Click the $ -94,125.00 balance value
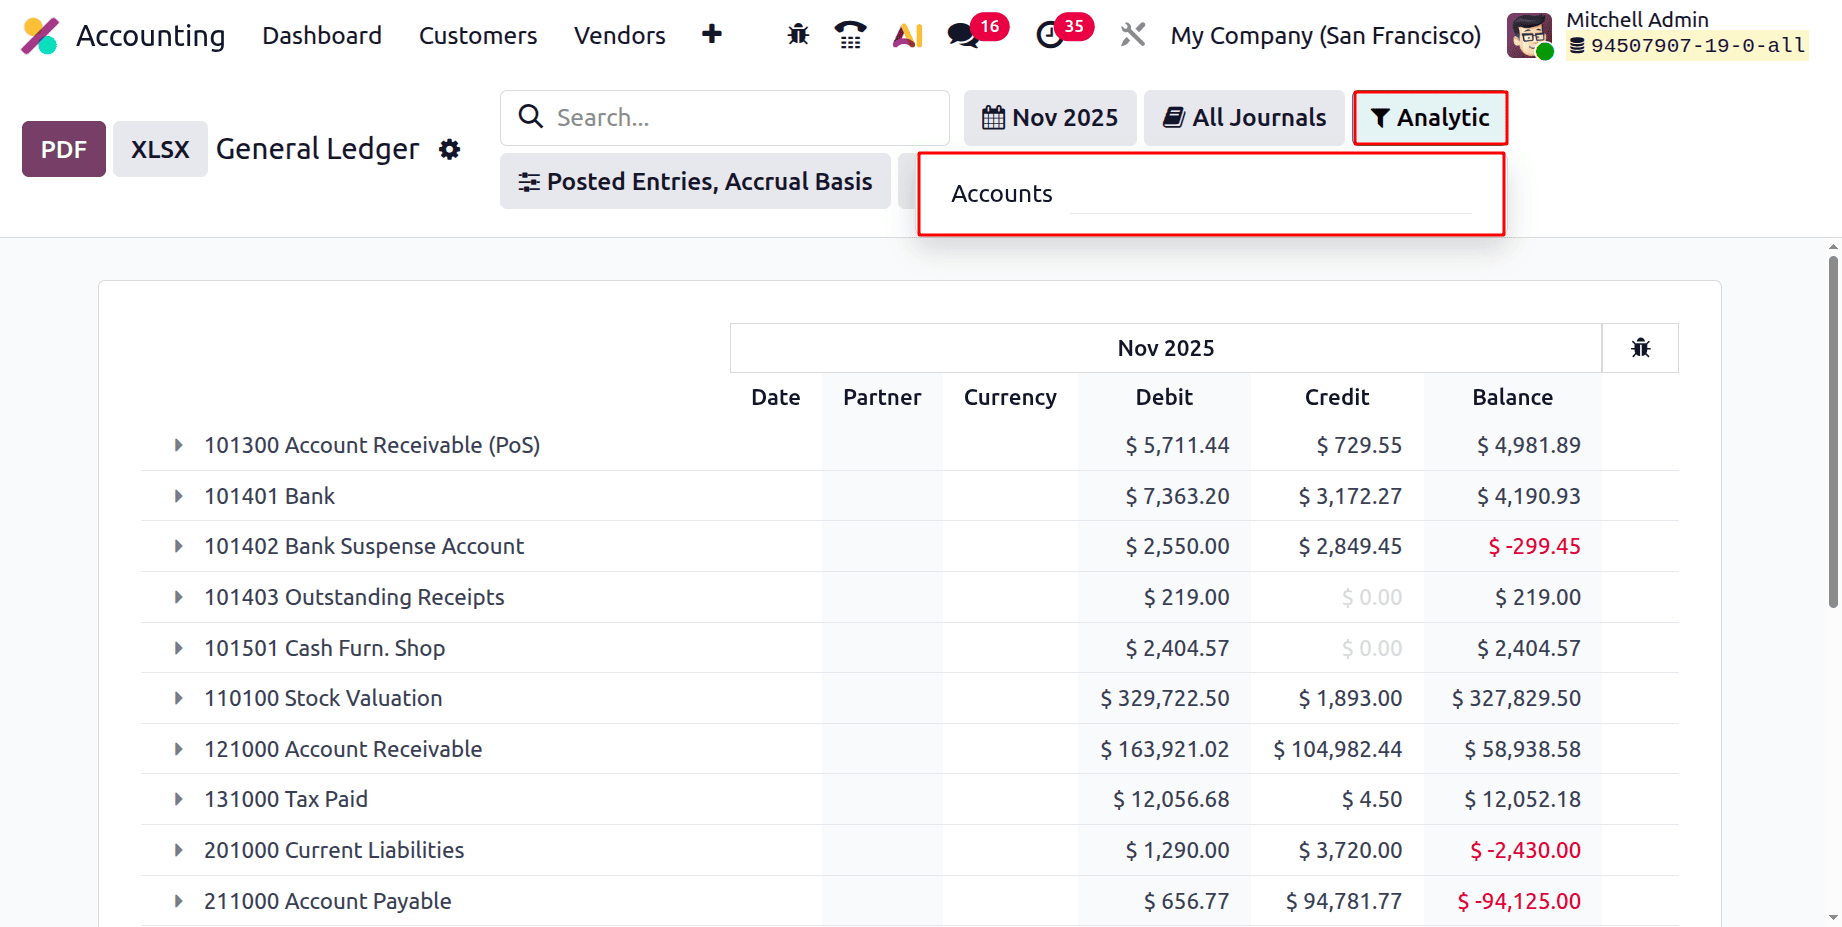The image size is (1842, 927). [x=1519, y=901]
